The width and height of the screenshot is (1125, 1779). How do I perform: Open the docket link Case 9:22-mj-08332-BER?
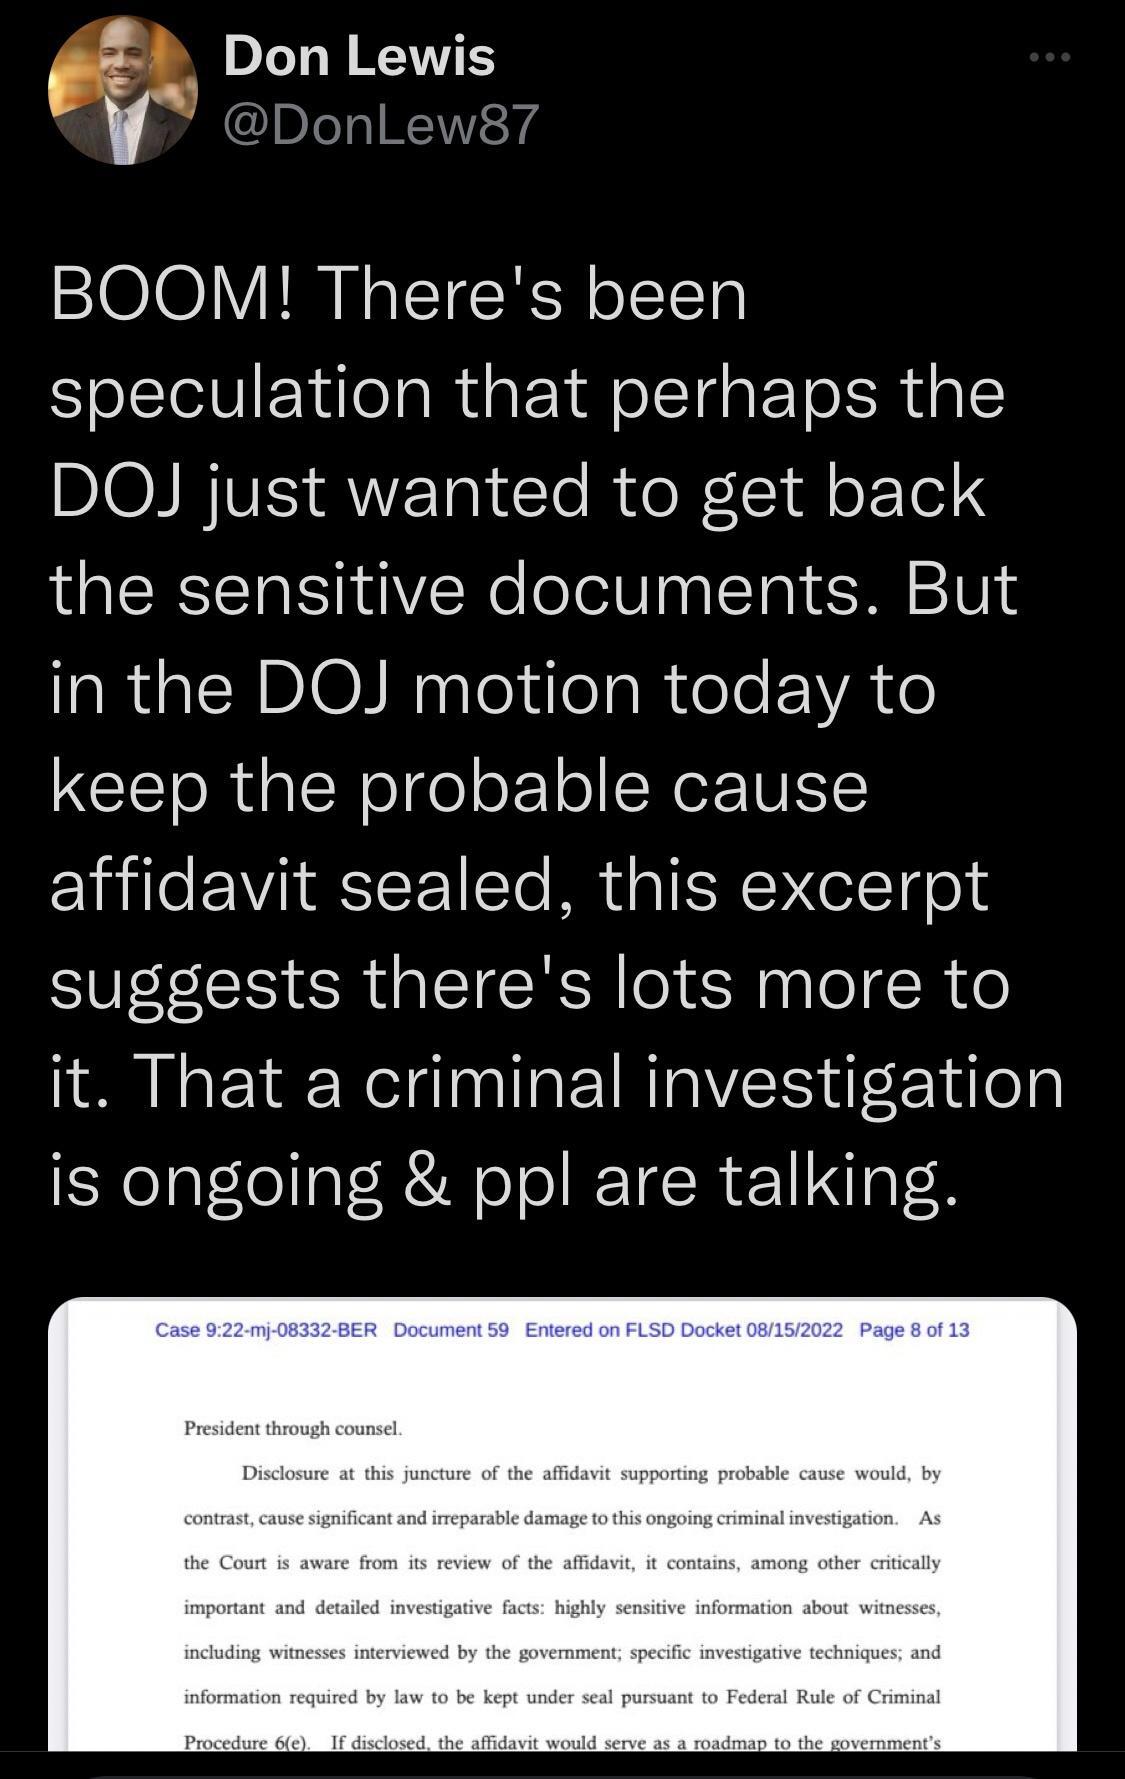click(265, 1331)
